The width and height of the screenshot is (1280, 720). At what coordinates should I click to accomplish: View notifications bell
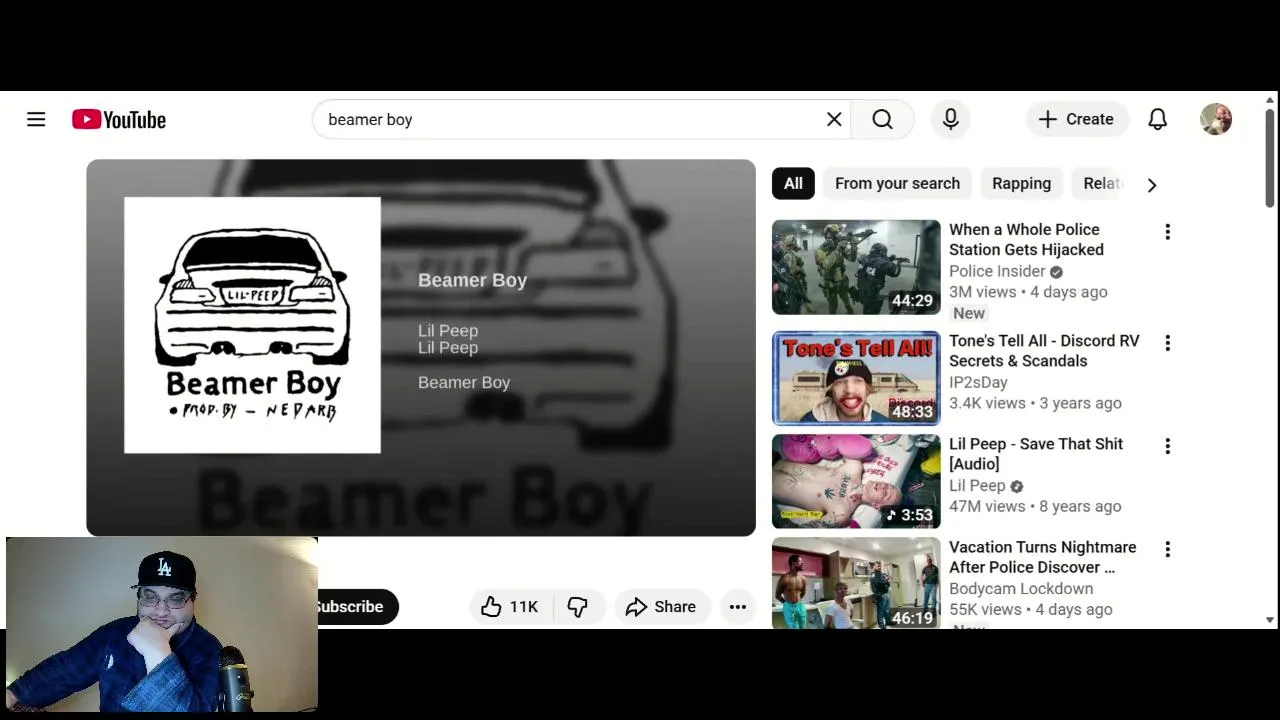coord(1158,119)
